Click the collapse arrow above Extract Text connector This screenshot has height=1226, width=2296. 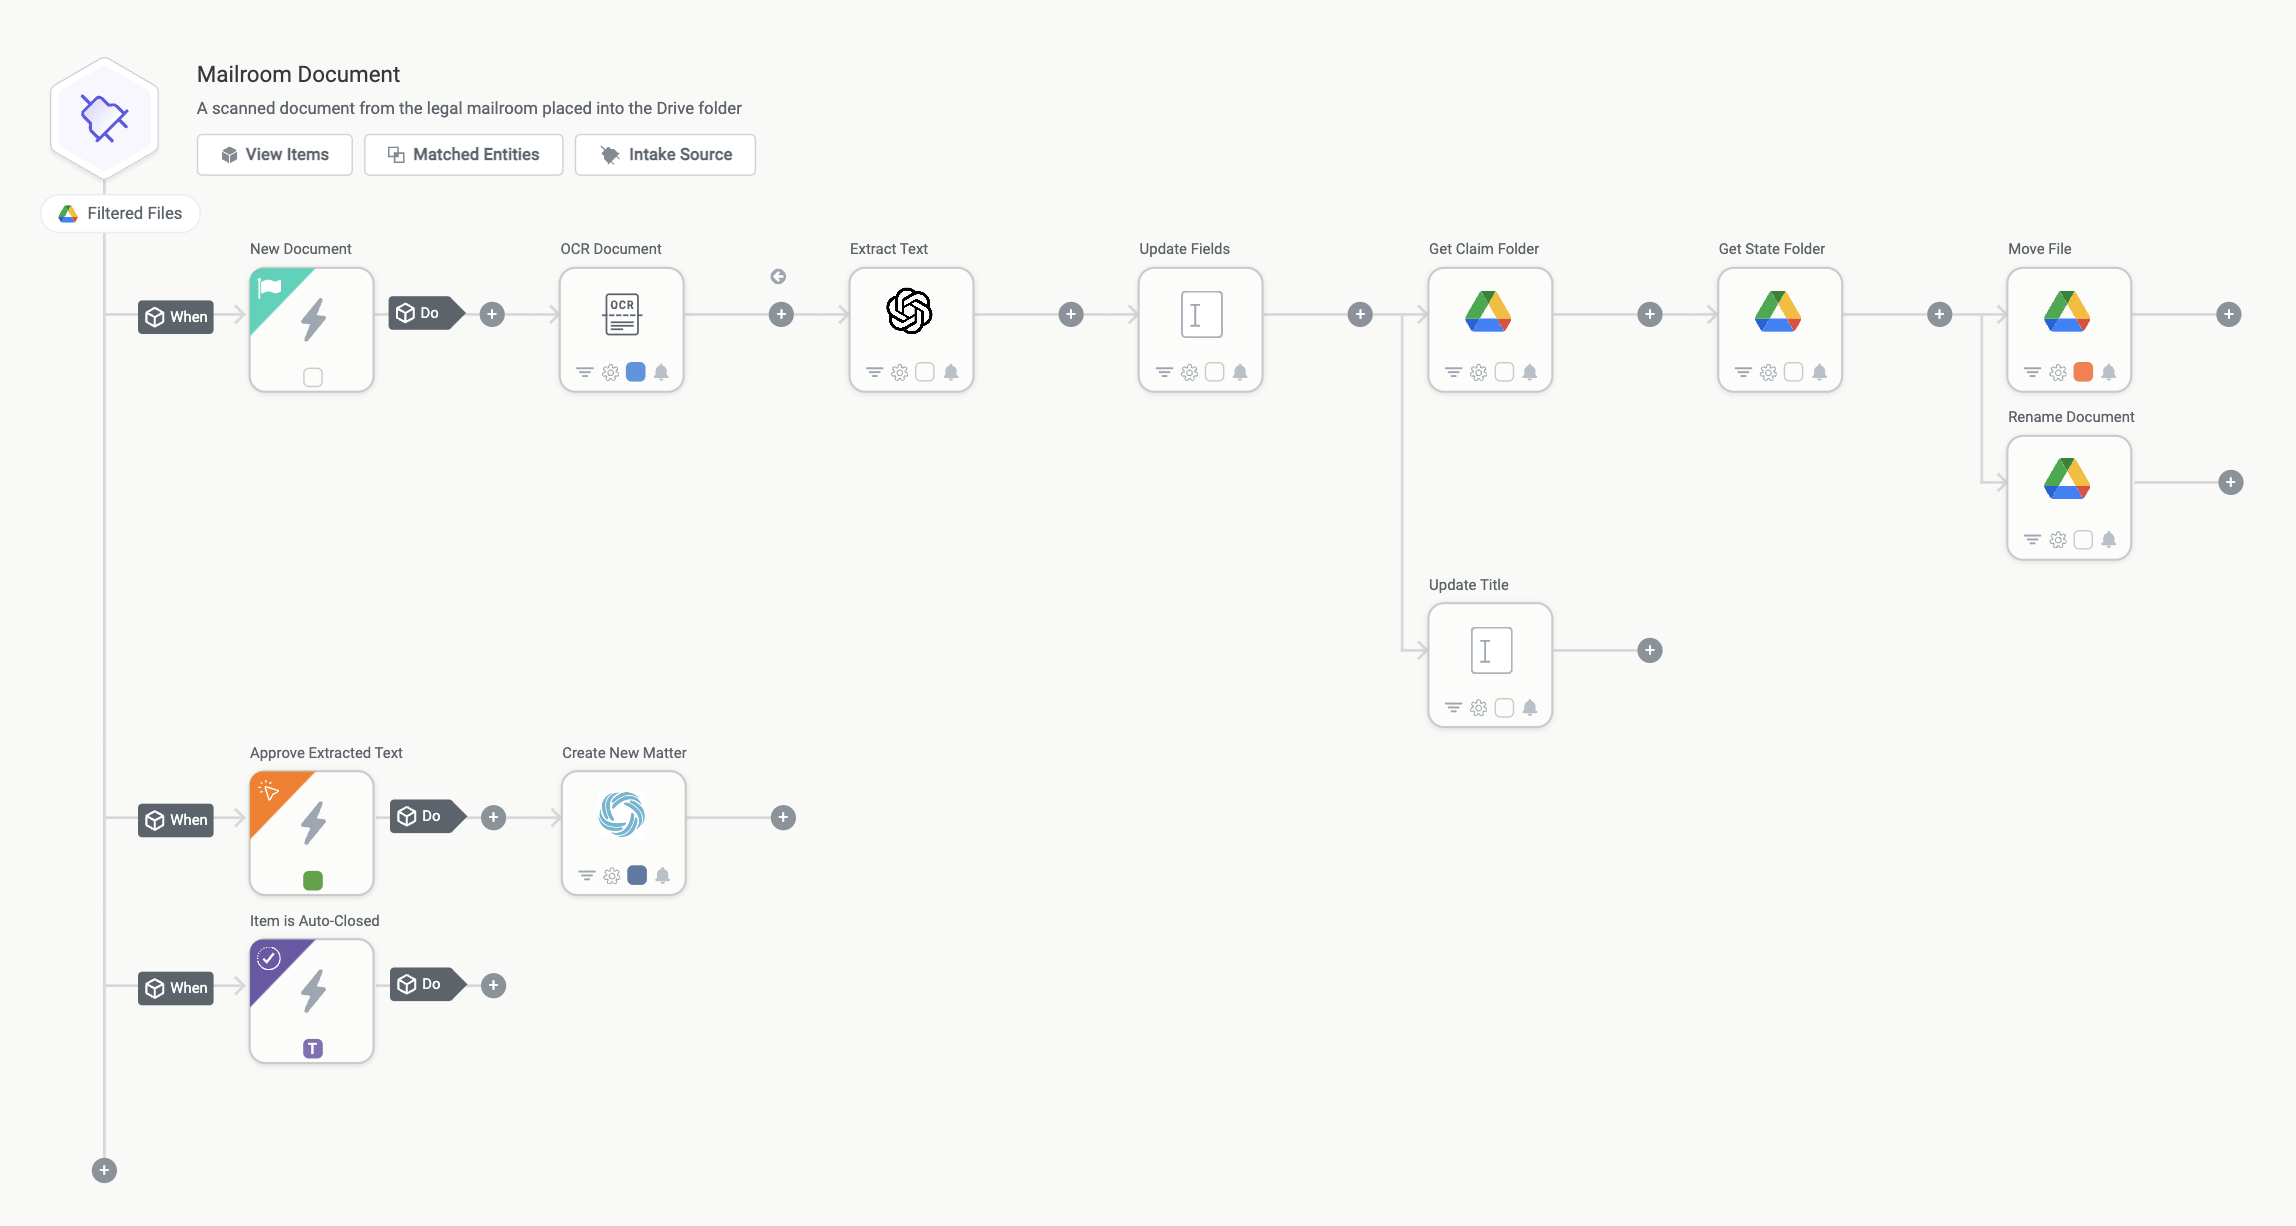(x=778, y=276)
